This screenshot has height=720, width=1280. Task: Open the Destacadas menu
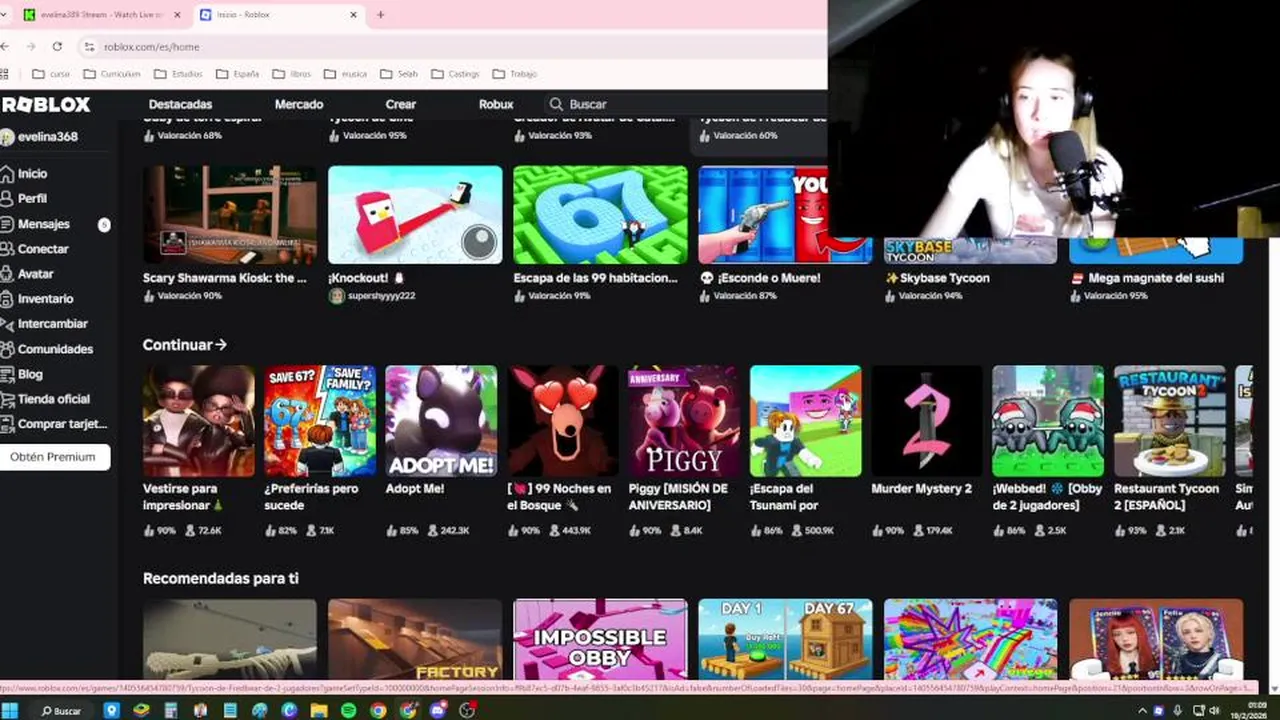click(x=180, y=104)
